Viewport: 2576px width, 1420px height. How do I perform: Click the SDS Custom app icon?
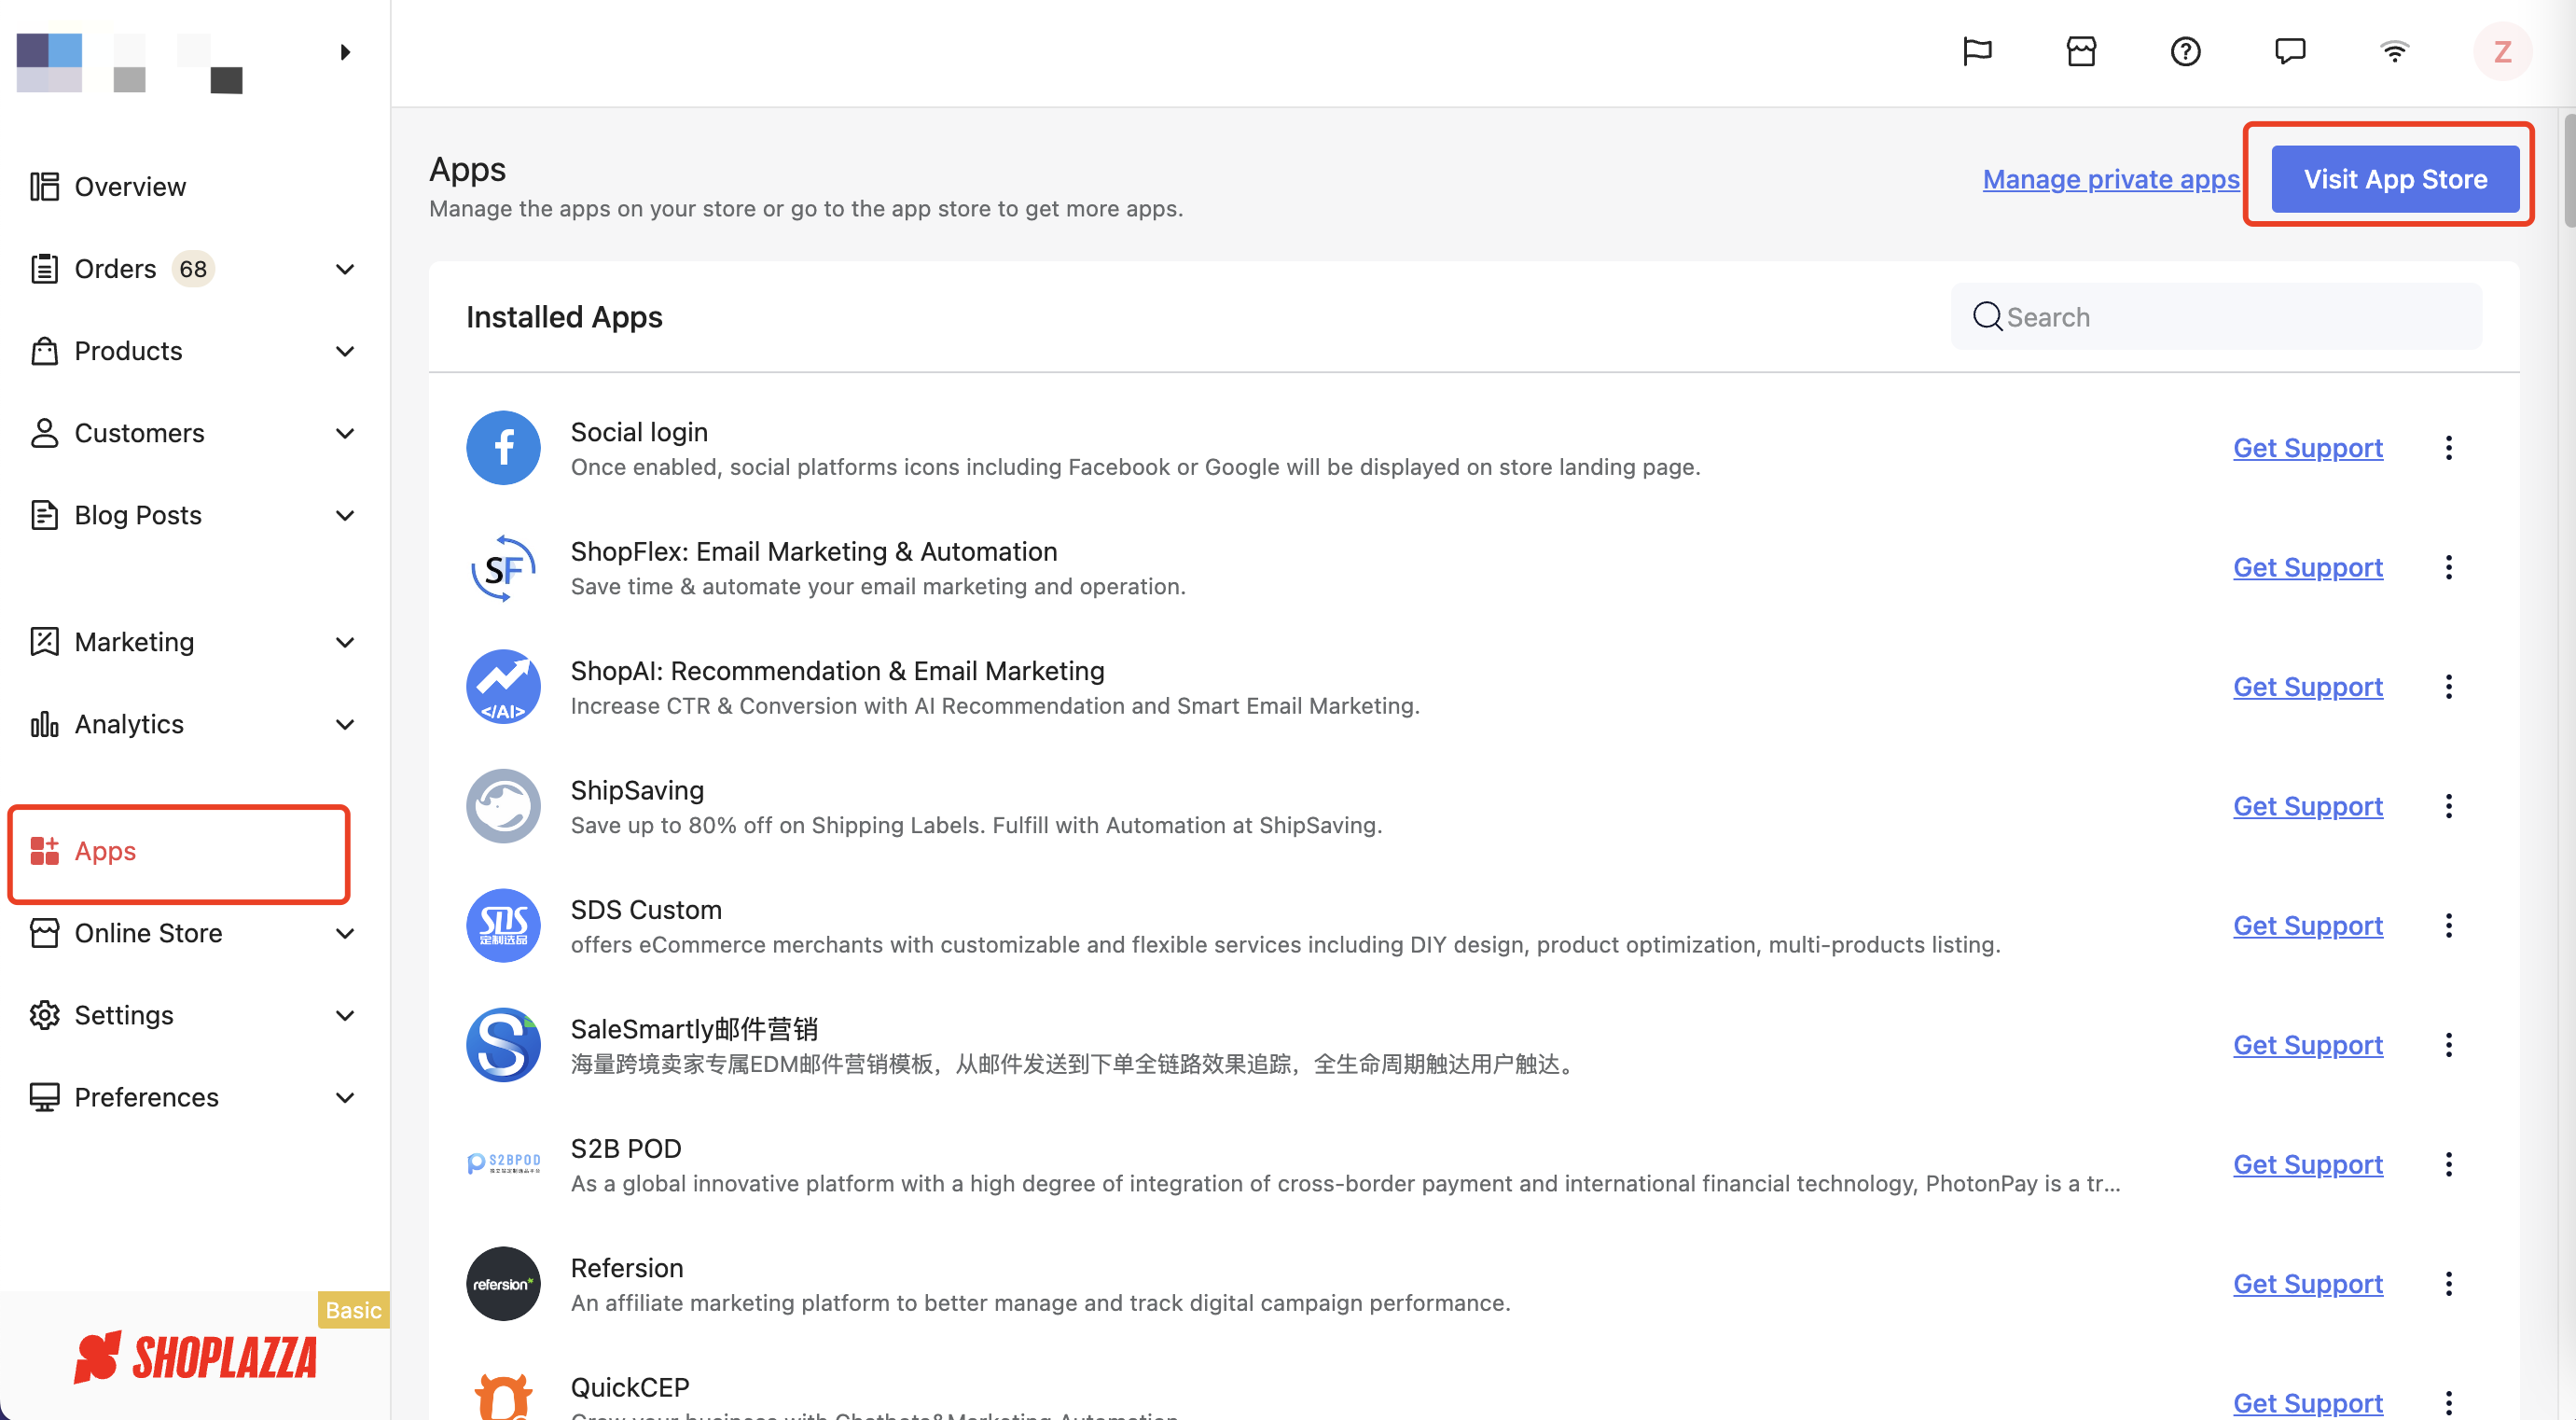(503, 926)
